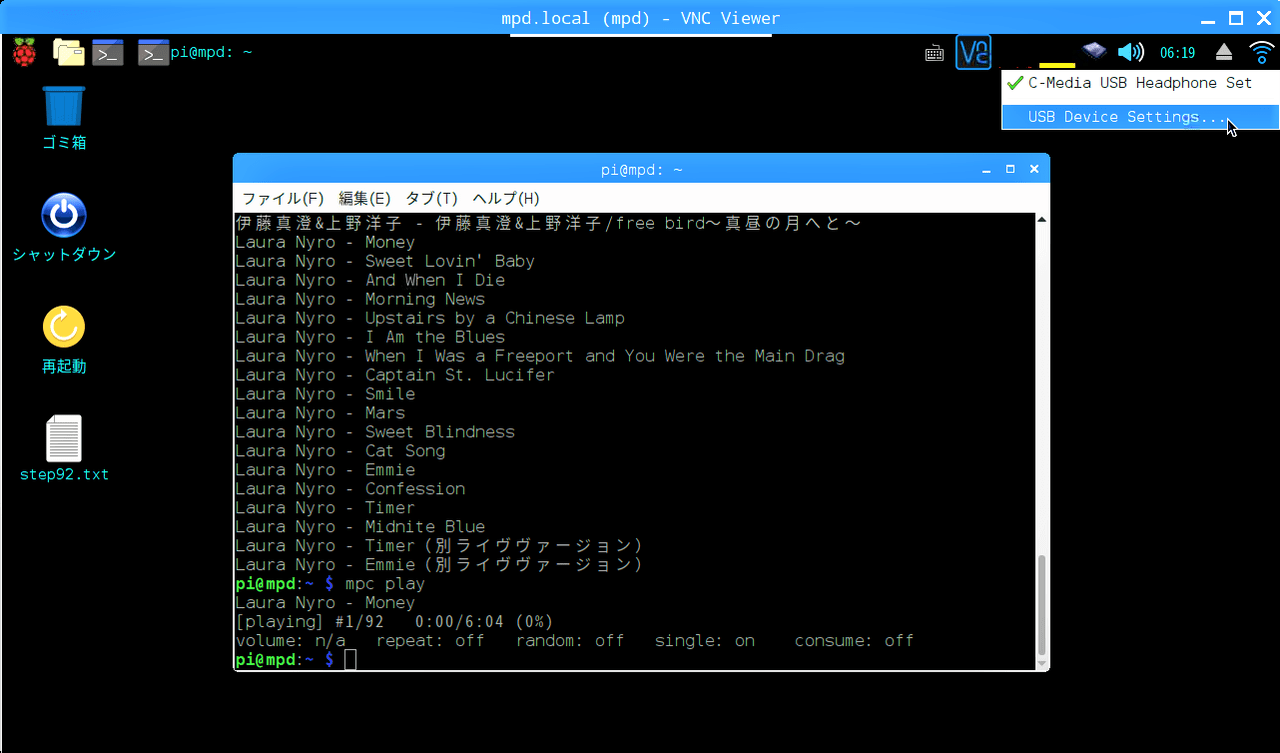
Task: Open the 編集(E) menu in the terminal
Action: tap(364, 198)
